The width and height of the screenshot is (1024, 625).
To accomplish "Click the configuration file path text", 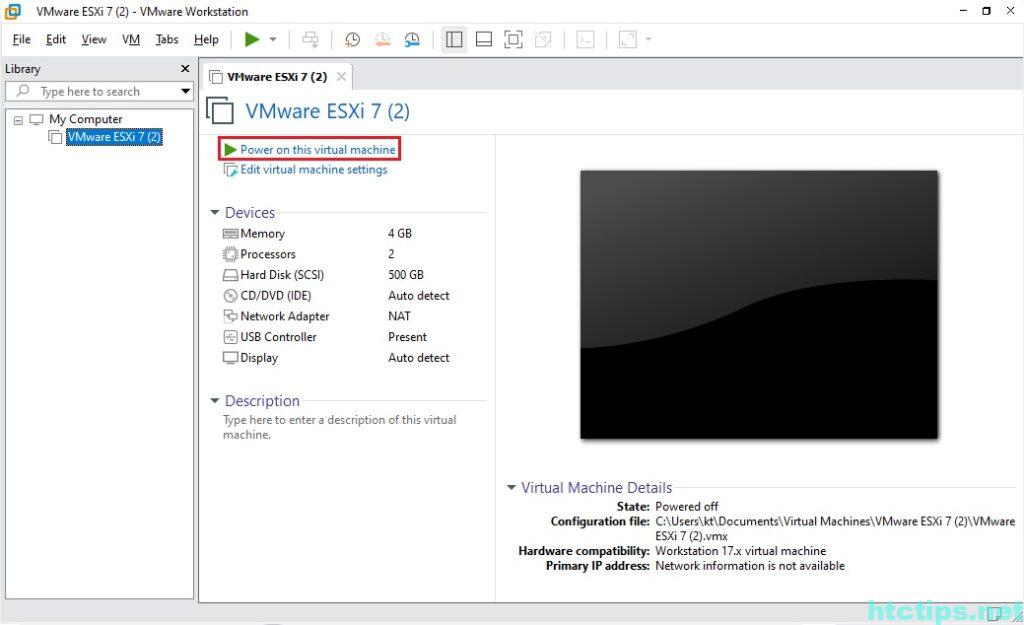I will tap(835, 529).
